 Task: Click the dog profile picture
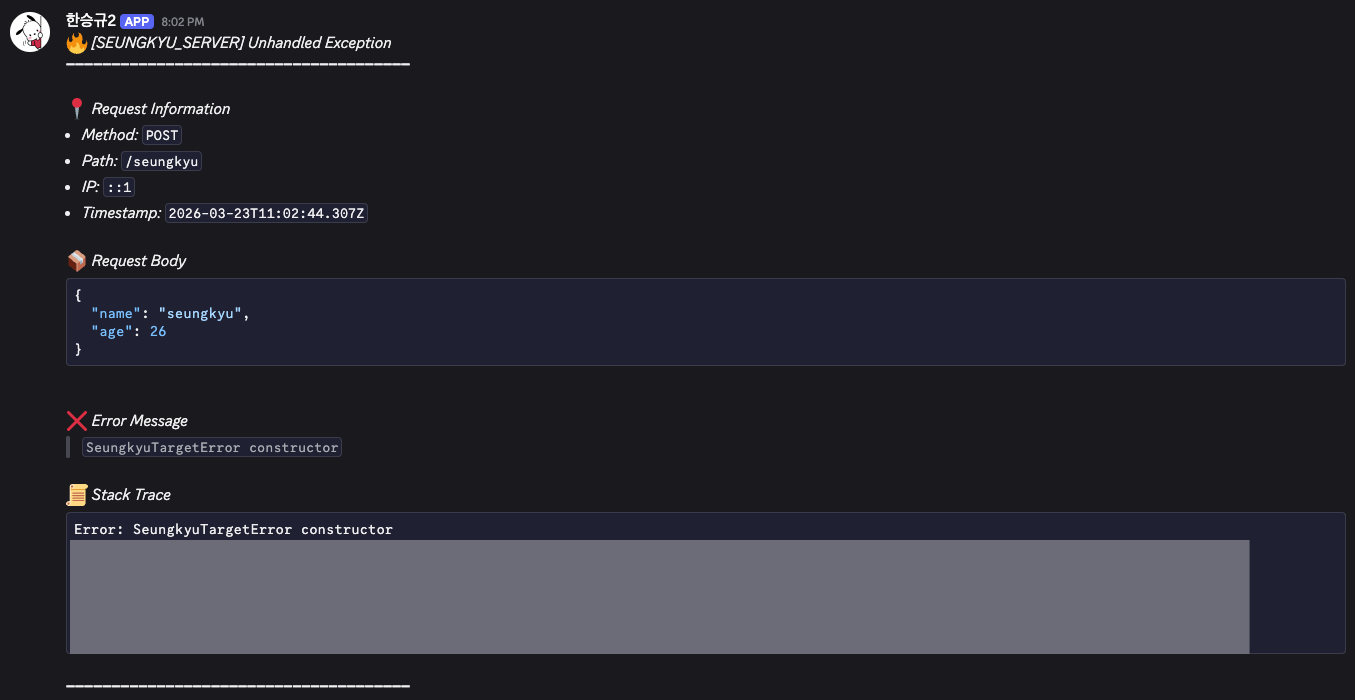(x=29, y=29)
